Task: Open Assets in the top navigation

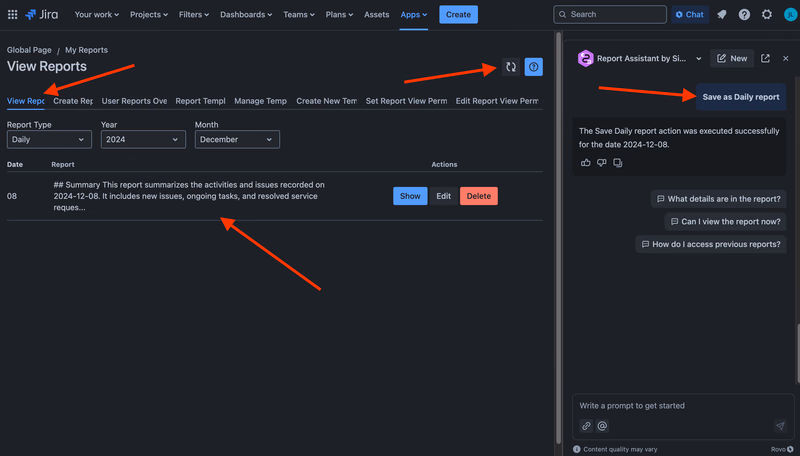Action: tap(377, 15)
